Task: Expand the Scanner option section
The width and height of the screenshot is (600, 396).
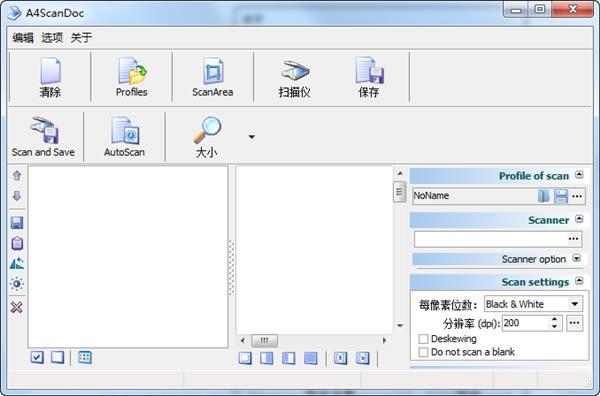Action: (577, 258)
